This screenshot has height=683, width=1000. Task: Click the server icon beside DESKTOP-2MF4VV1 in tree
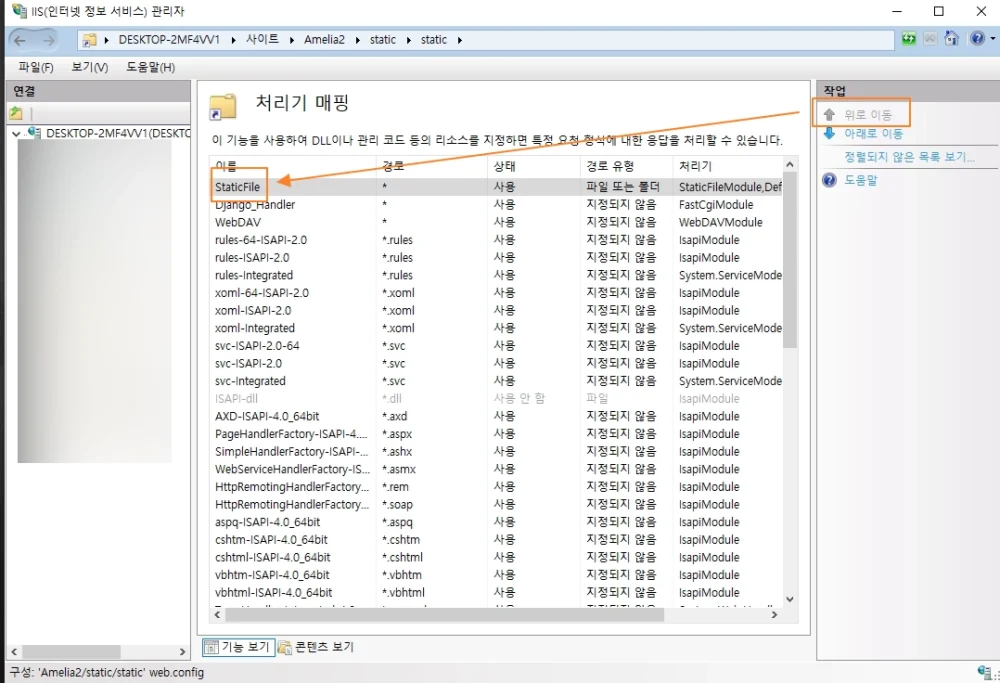click(x=34, y=133)
